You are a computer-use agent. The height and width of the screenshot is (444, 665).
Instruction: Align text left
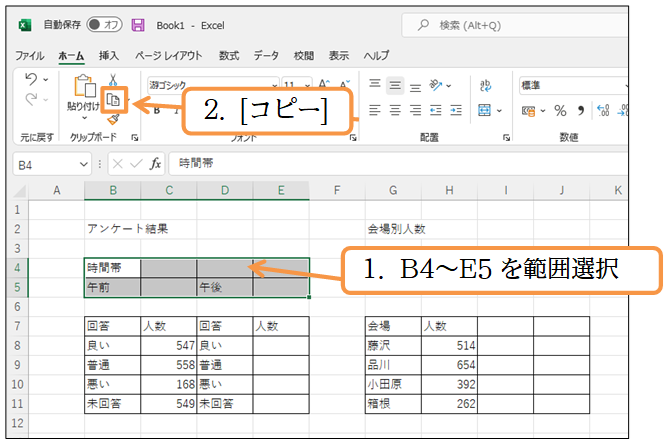(374, 111)
